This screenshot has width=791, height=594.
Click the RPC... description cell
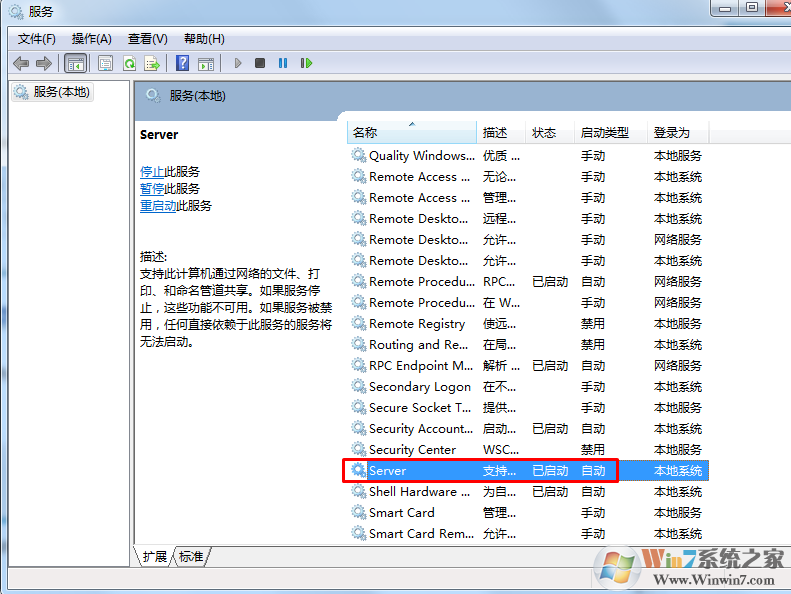click(499, 282)
